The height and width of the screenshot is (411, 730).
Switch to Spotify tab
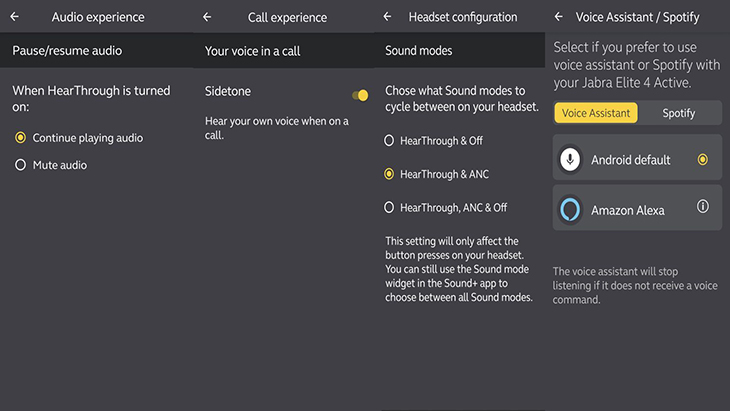[679, 113]
